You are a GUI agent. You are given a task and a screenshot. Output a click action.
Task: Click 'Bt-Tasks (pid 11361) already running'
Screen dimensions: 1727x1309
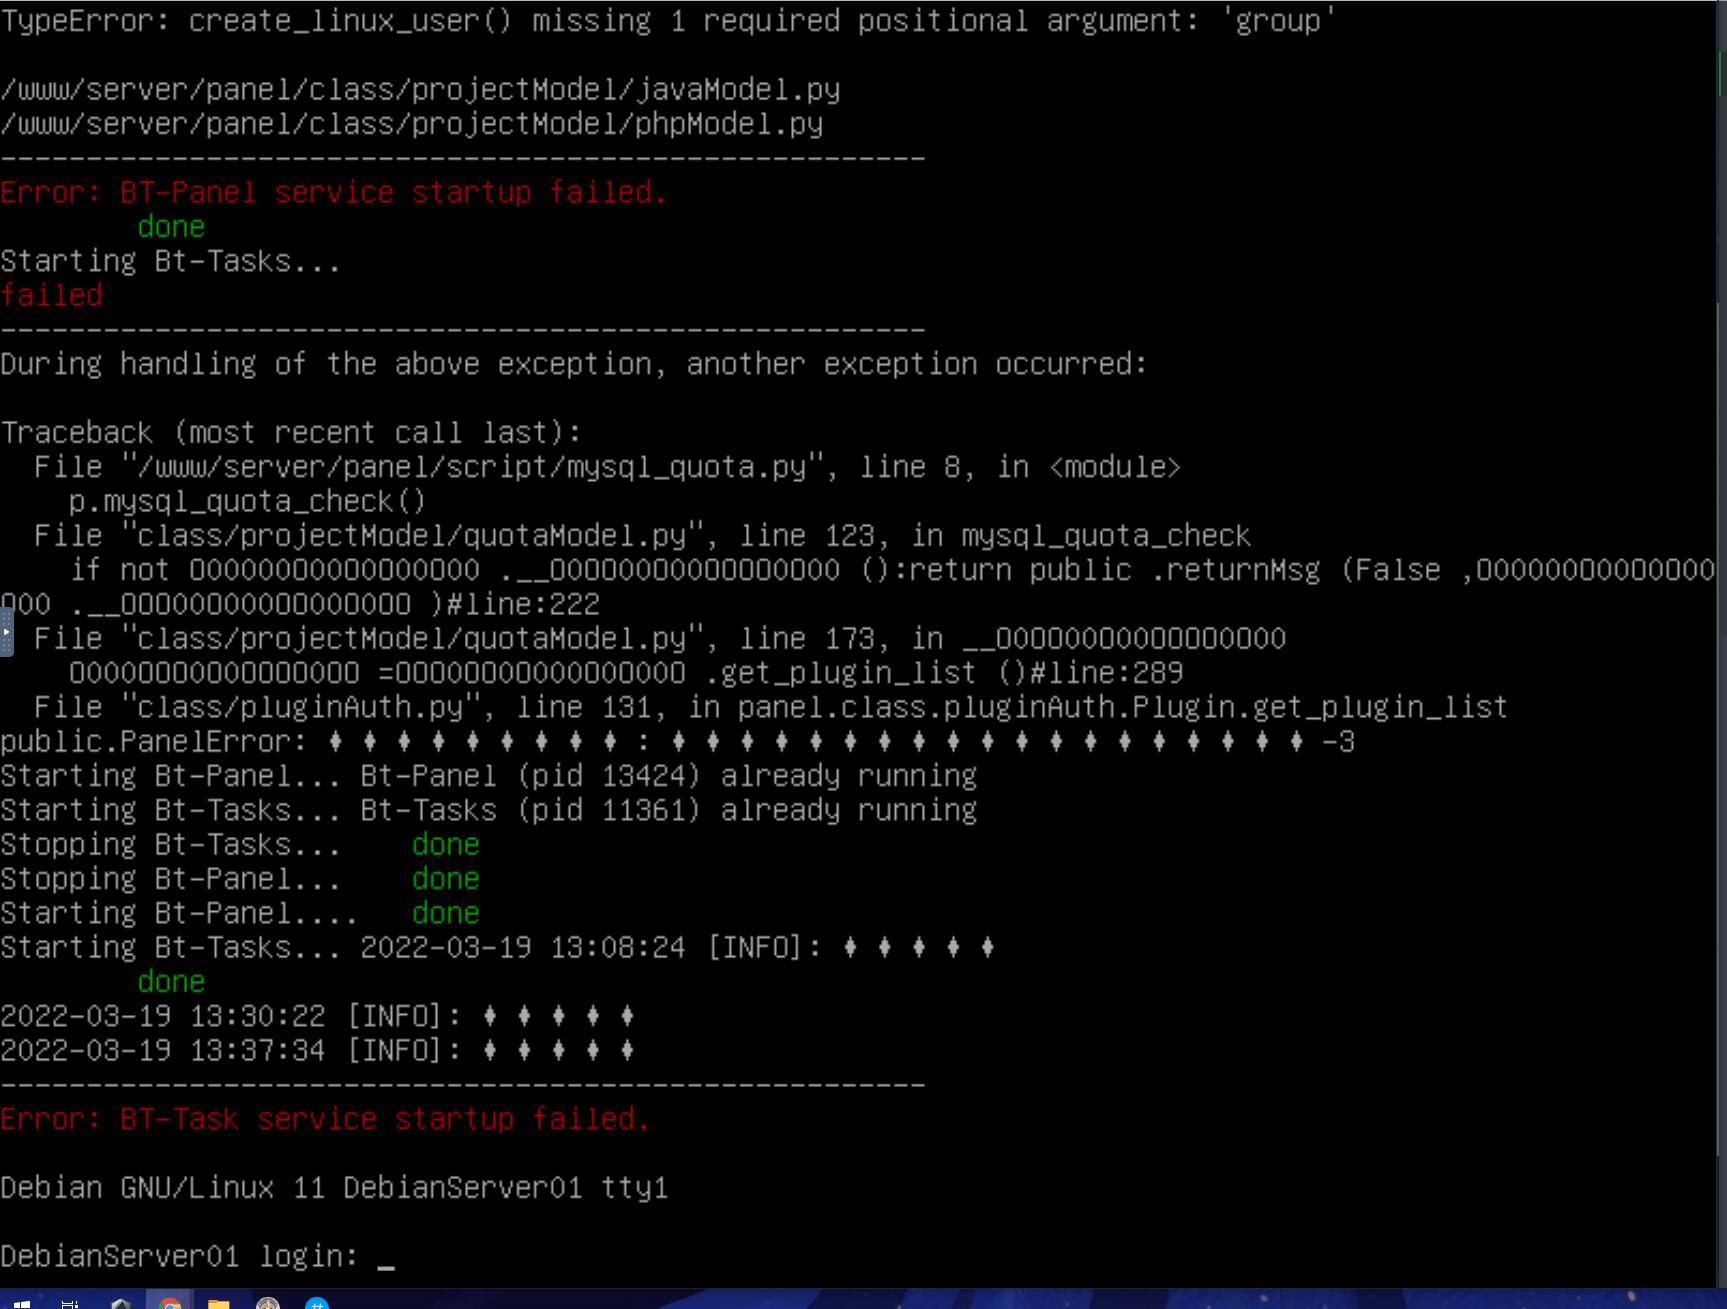[x=669, y=810]
